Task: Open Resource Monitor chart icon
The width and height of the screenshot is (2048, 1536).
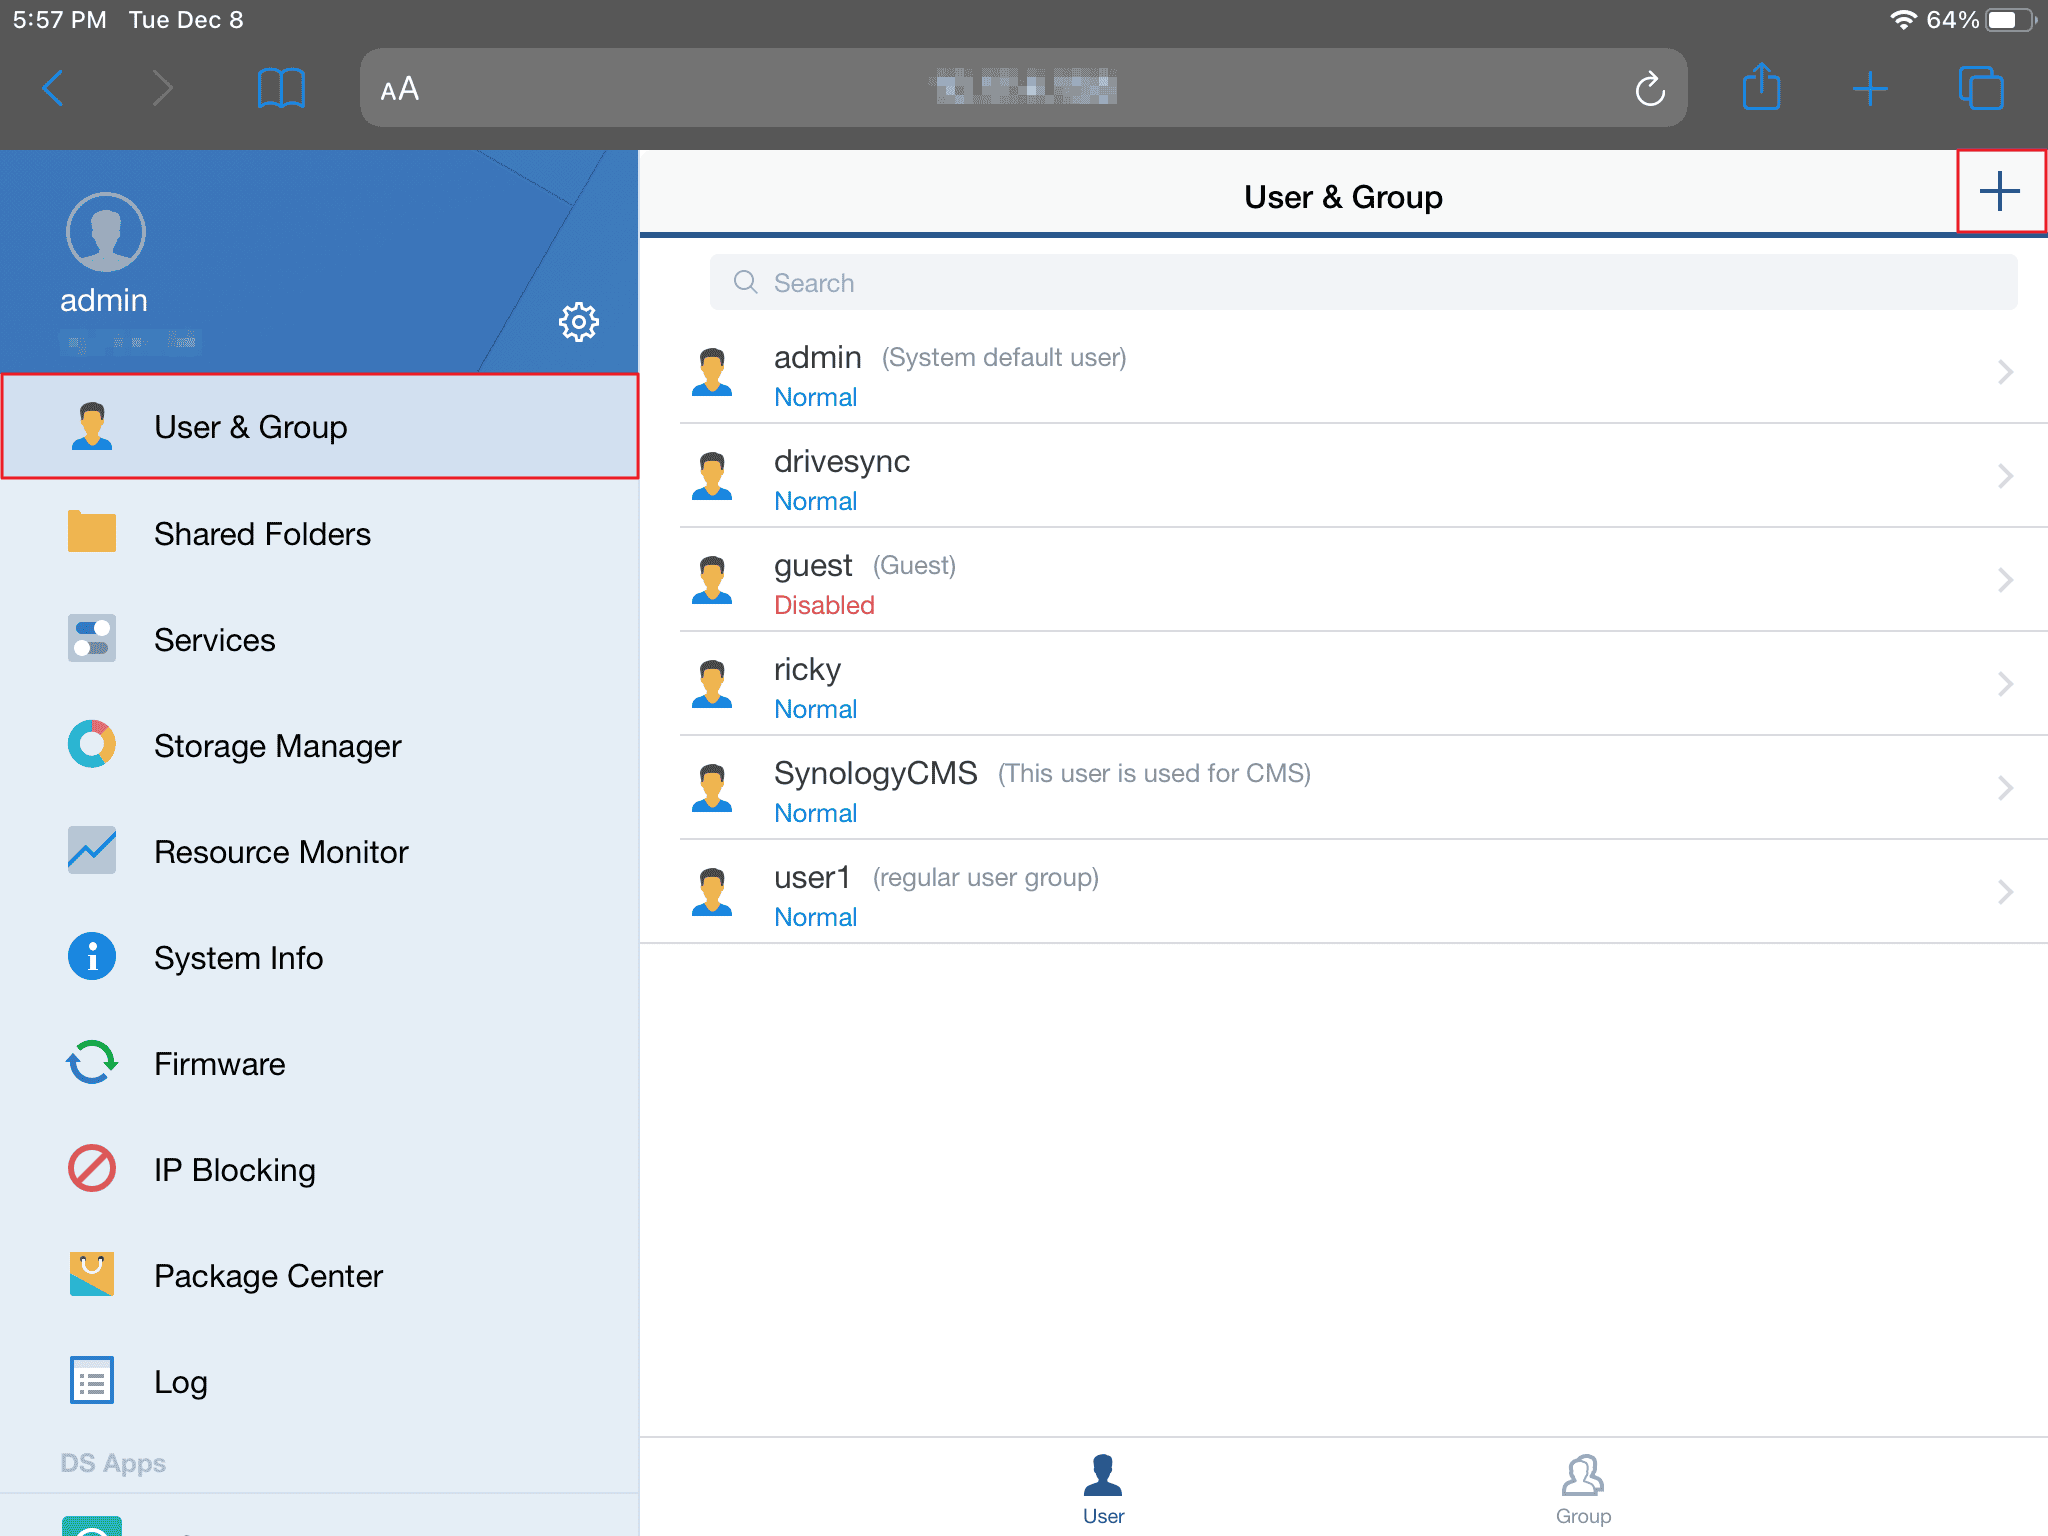Action: click(x=92, y=851)
